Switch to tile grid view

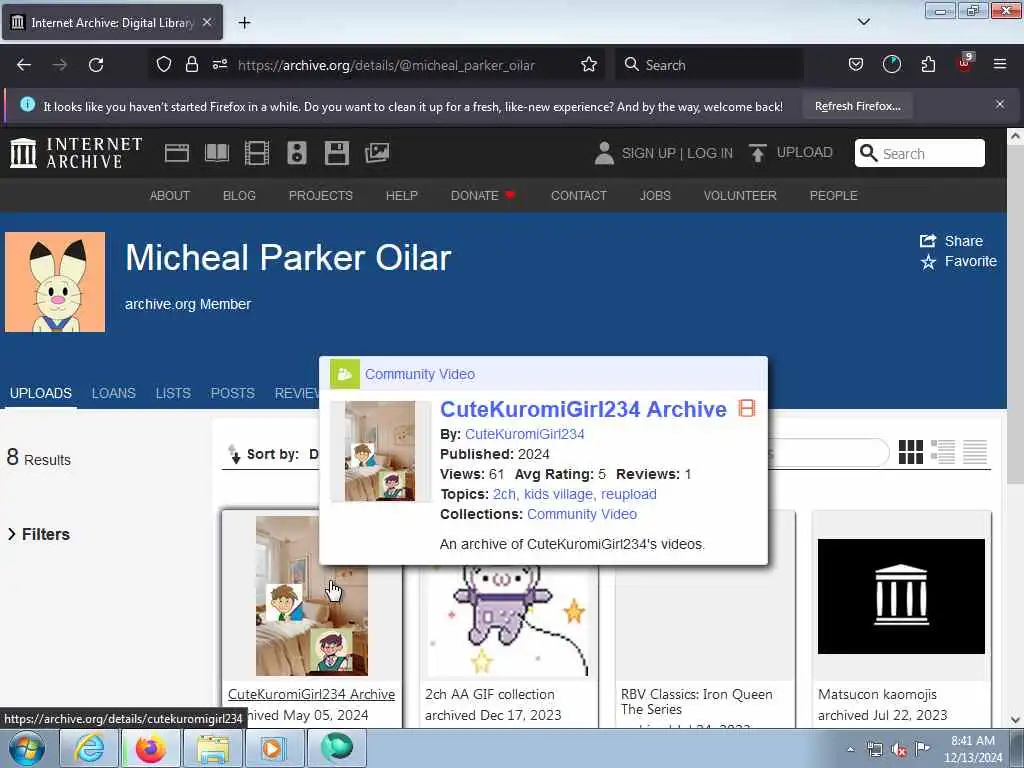(x=910, y=452)
